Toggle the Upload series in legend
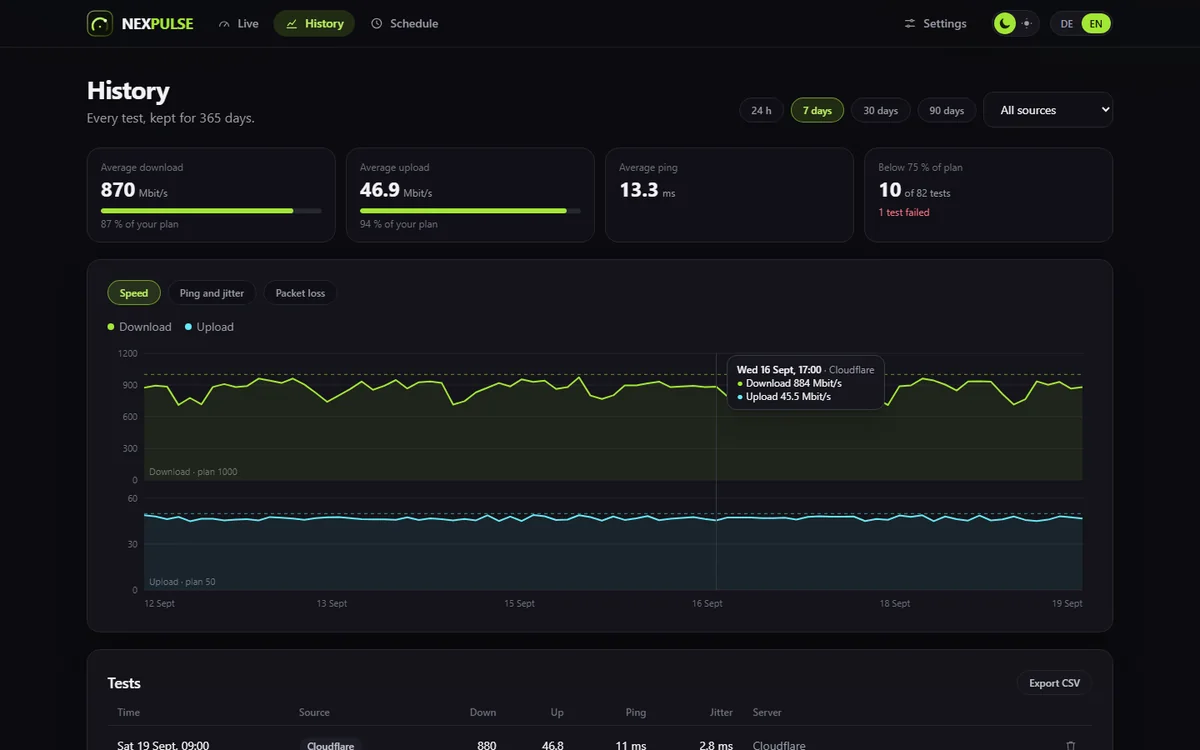 coord(209,327)
